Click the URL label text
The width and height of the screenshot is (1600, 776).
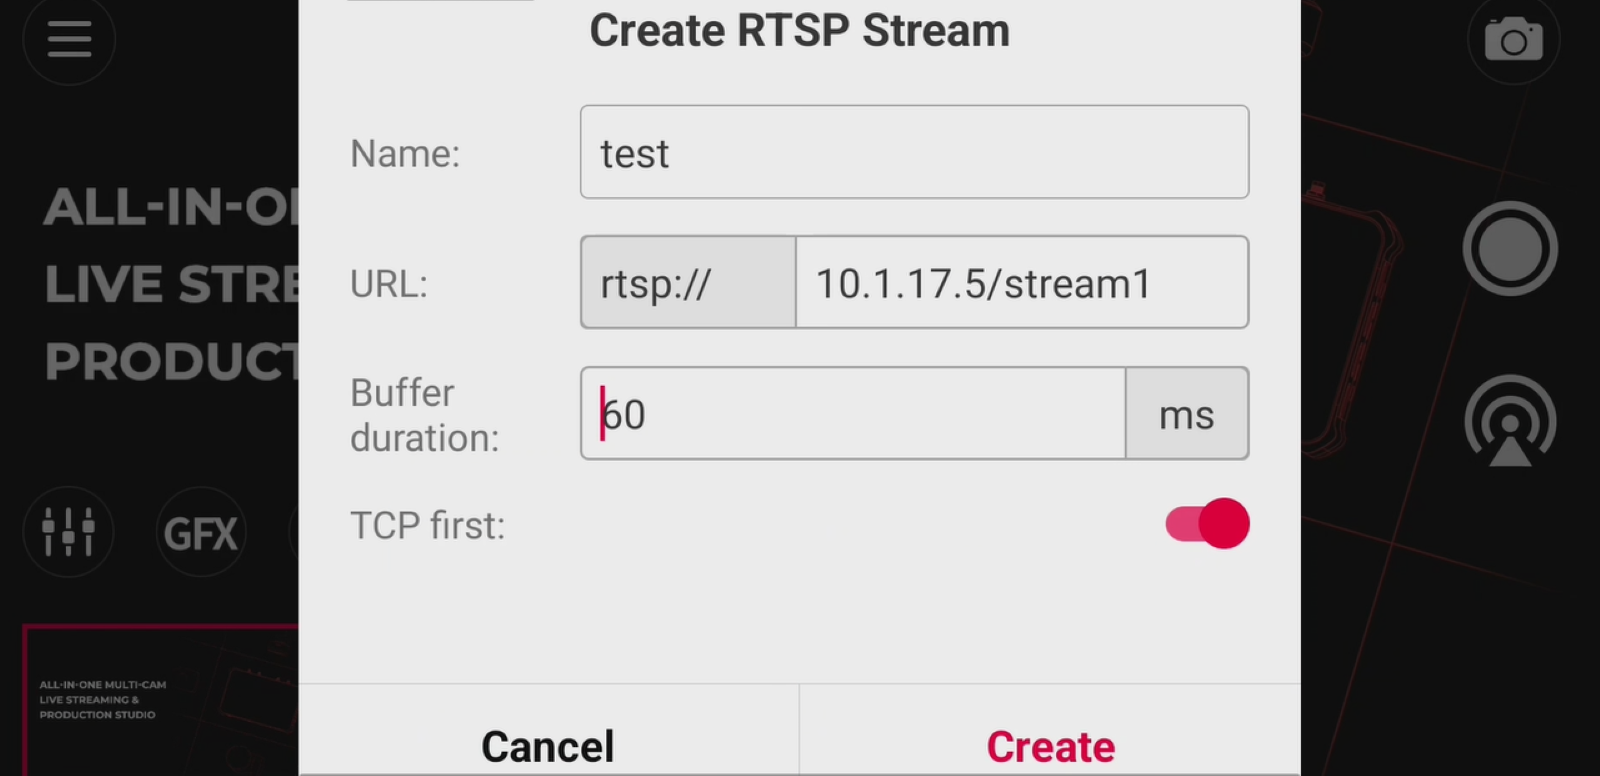click(x=388, y=284)
